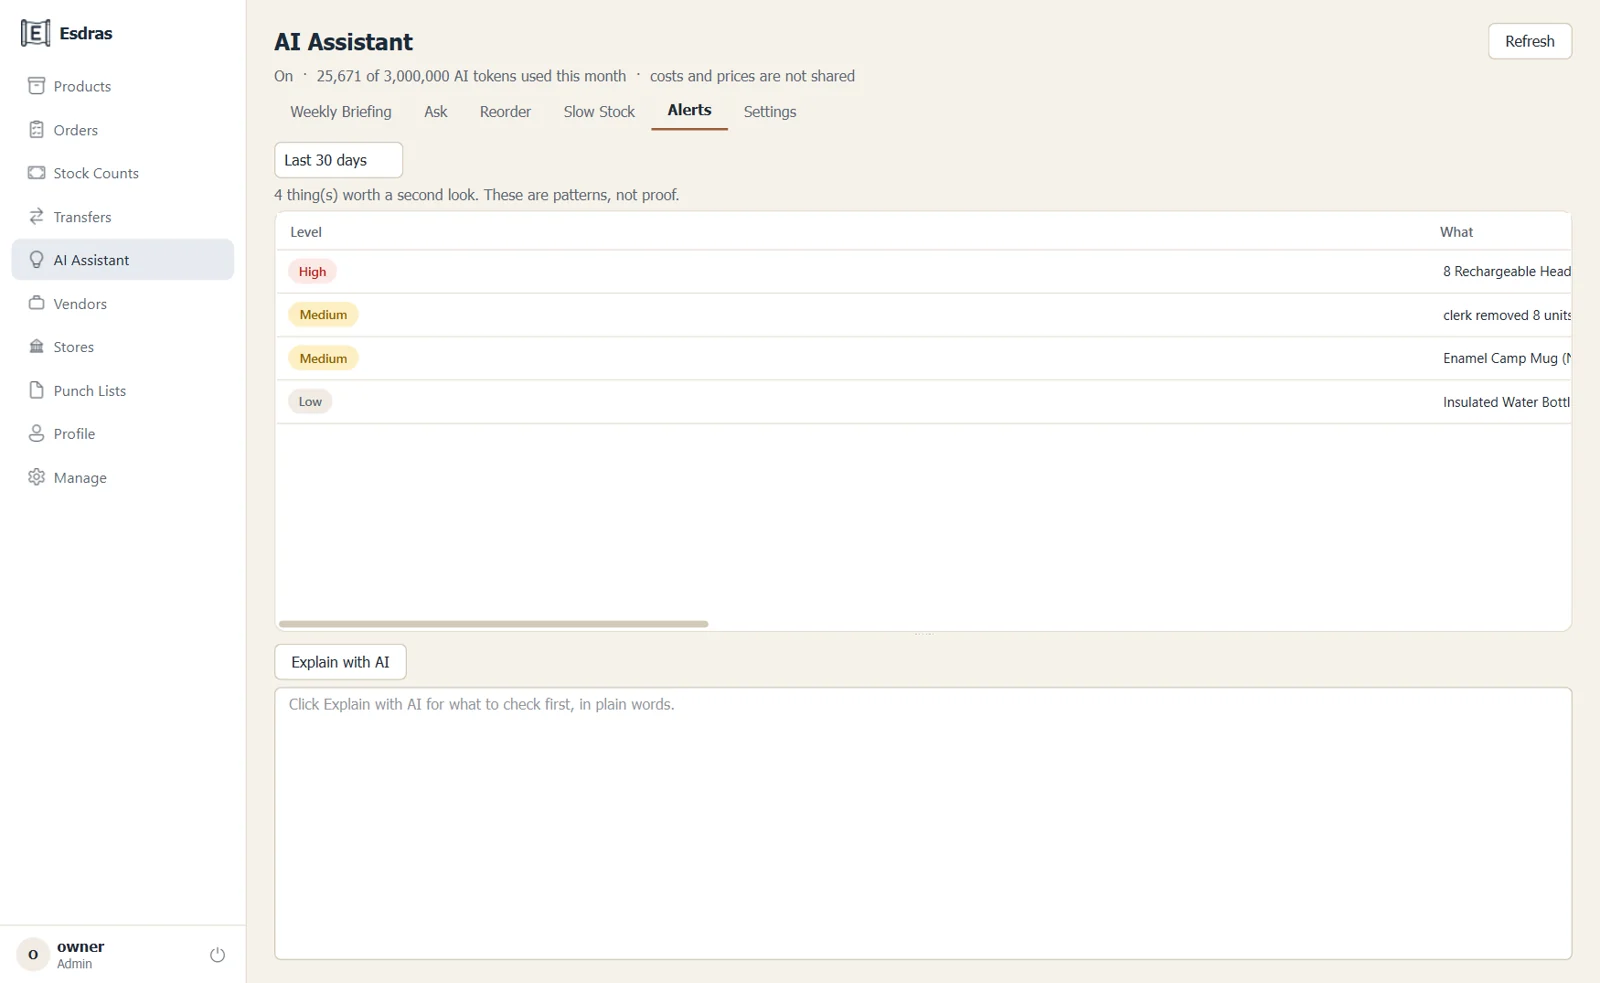
Task: Open the Slow Stock tab
Action: 599,112
